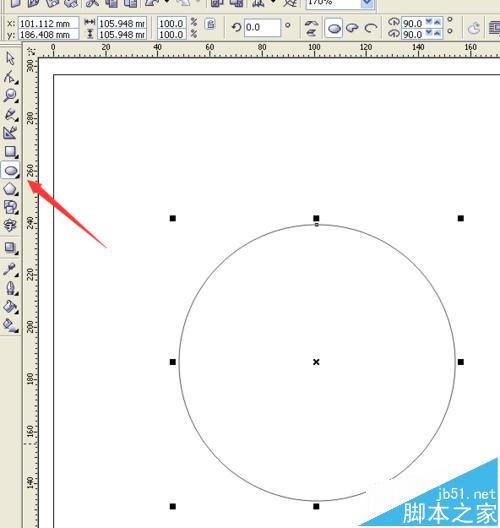Viewport: 500px width, 528px height.
Task: Click the y position field
Action: [48, 34]
